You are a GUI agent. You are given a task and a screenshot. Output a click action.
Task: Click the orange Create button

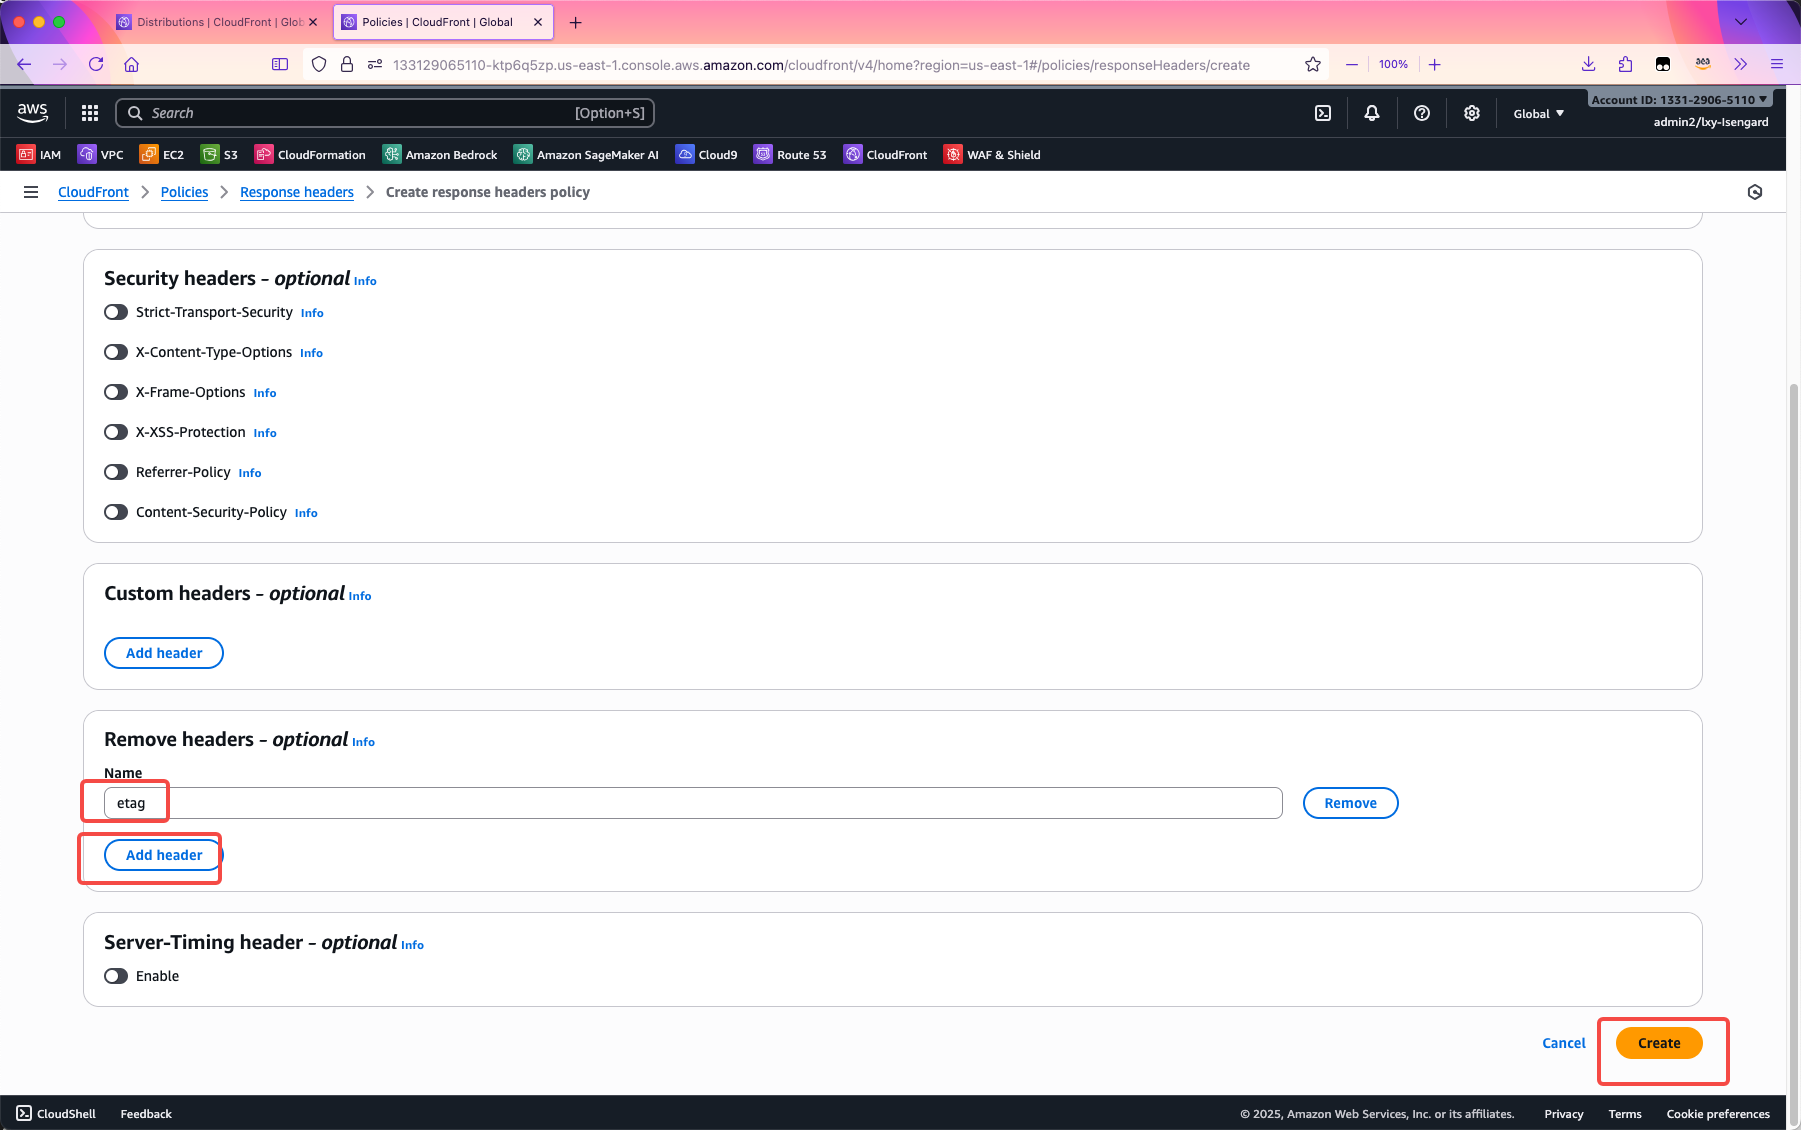point(1658,1043)
